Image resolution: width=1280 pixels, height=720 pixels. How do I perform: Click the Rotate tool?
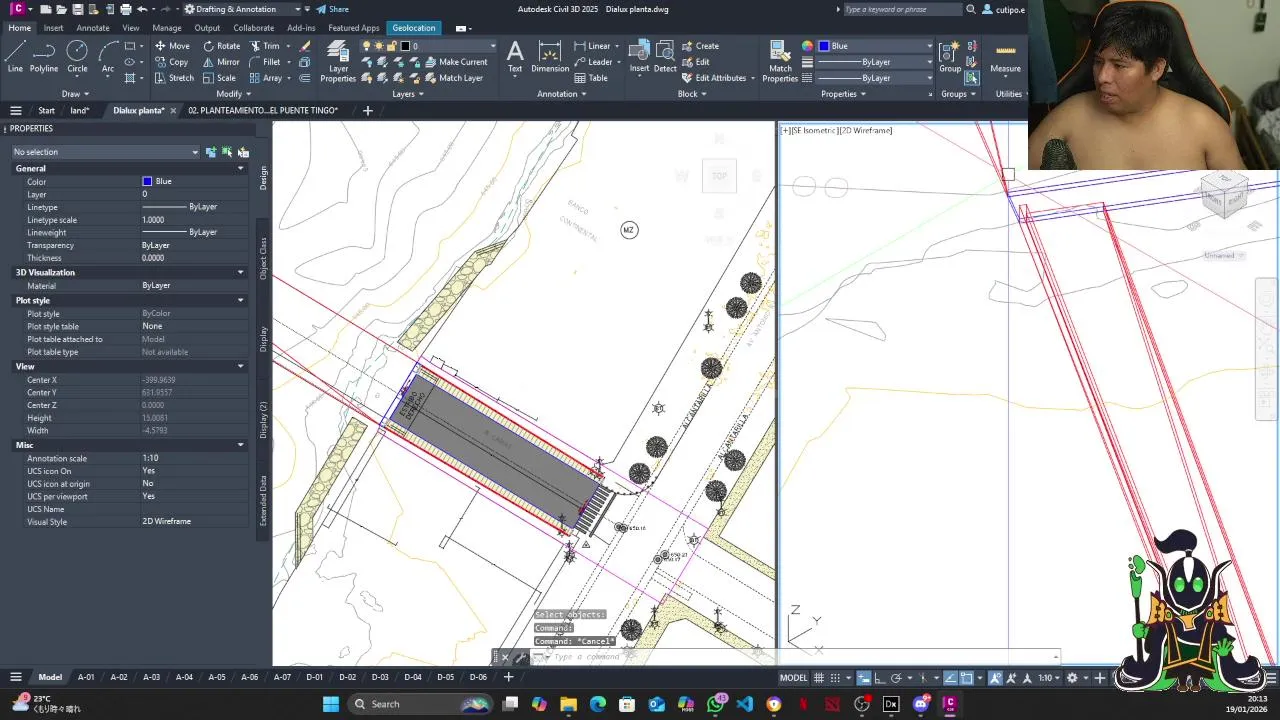click(x=221, y=46)
